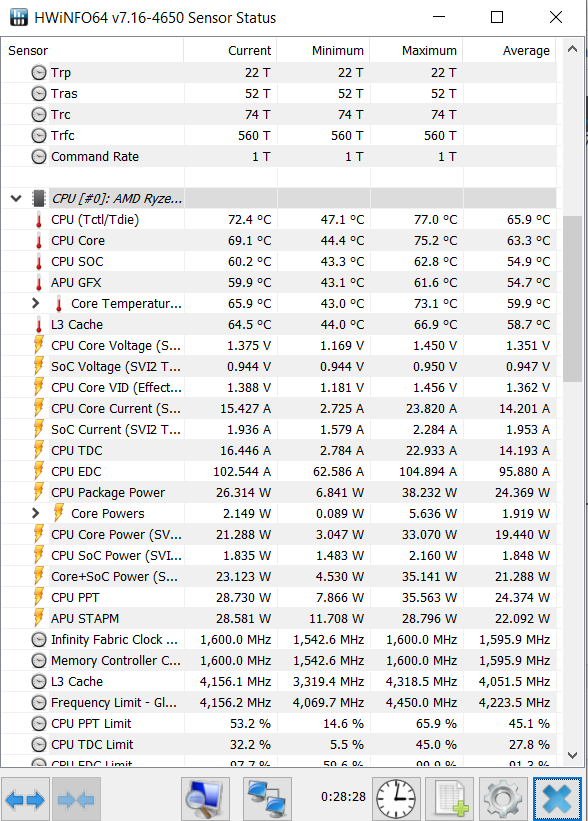Click the expand columns blue arrows icon
The height and width of the screenshot is (821, 588).
(25, 799)
